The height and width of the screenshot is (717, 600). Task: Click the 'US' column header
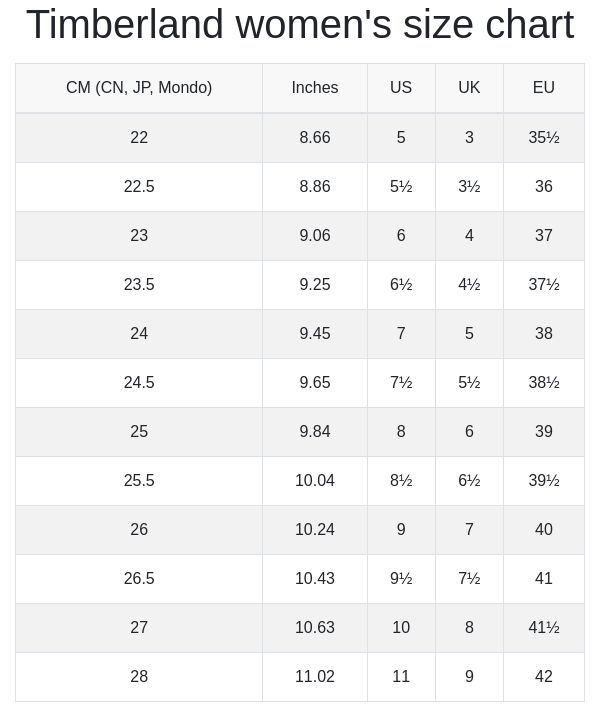tap(401, 88)
